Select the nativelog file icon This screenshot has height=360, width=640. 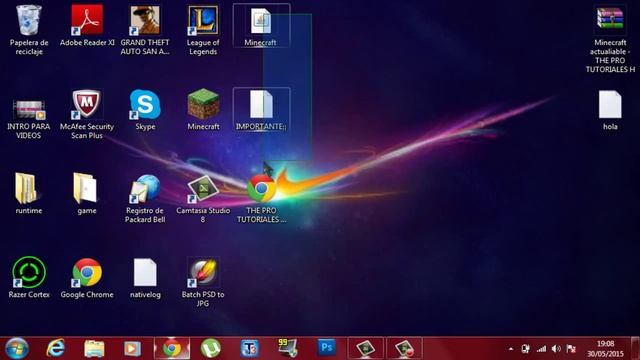(145, 272)
